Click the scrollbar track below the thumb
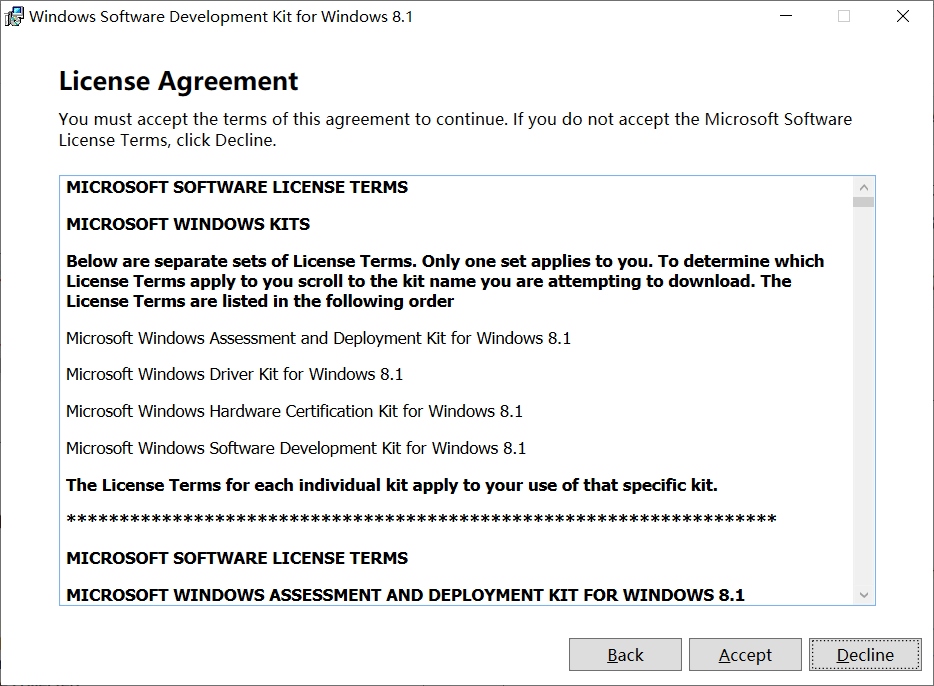Viewport: 934px width, 686px height. tap(864, 400)
